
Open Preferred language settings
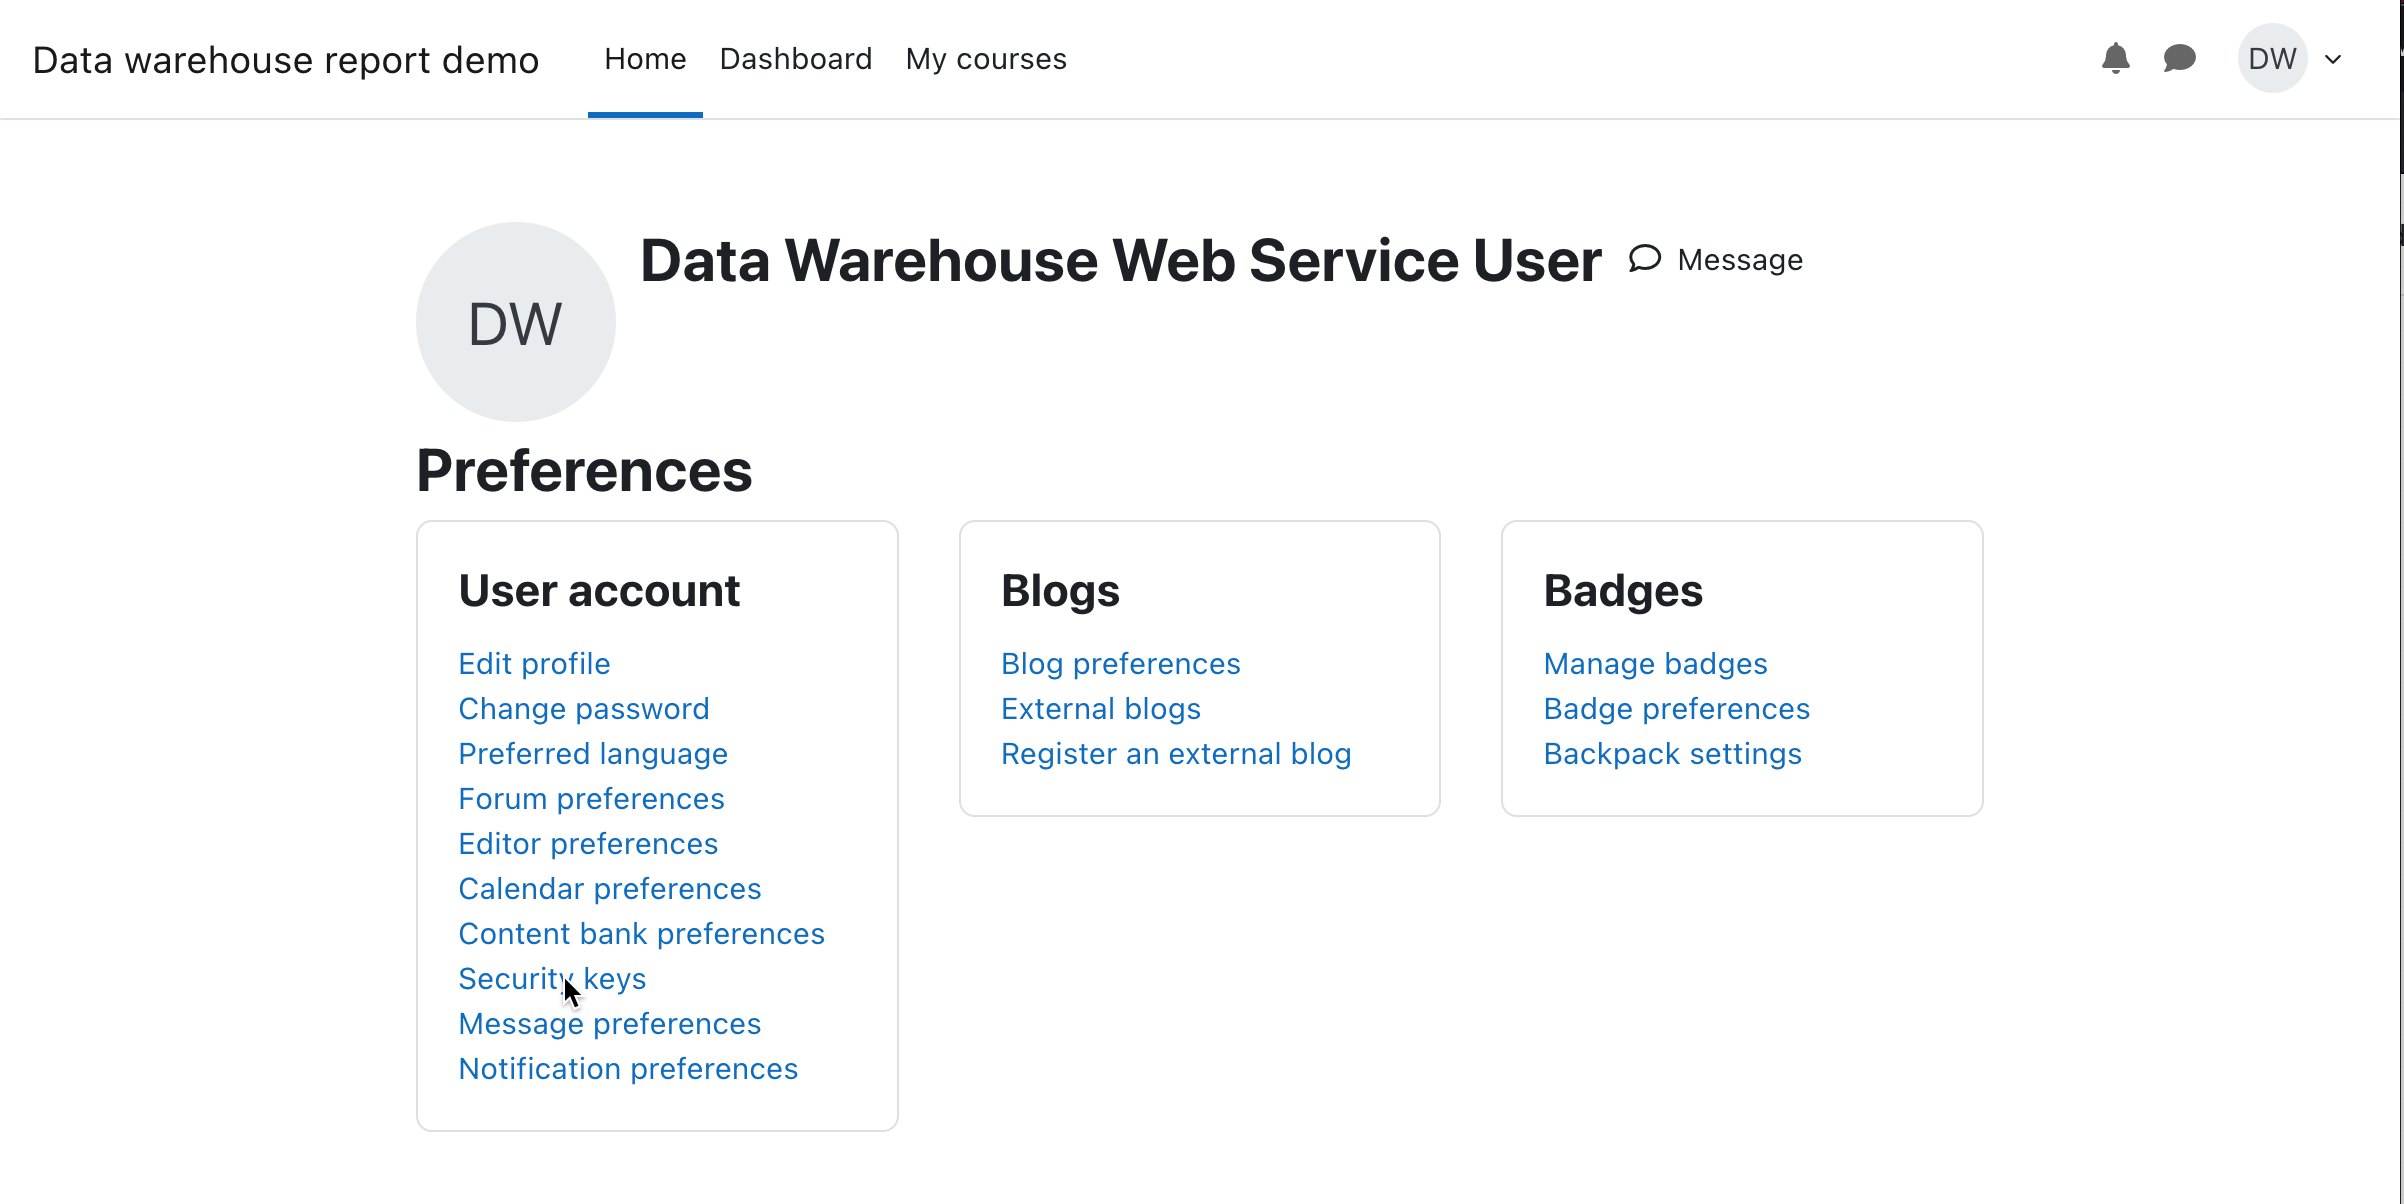tap(592, 754)
